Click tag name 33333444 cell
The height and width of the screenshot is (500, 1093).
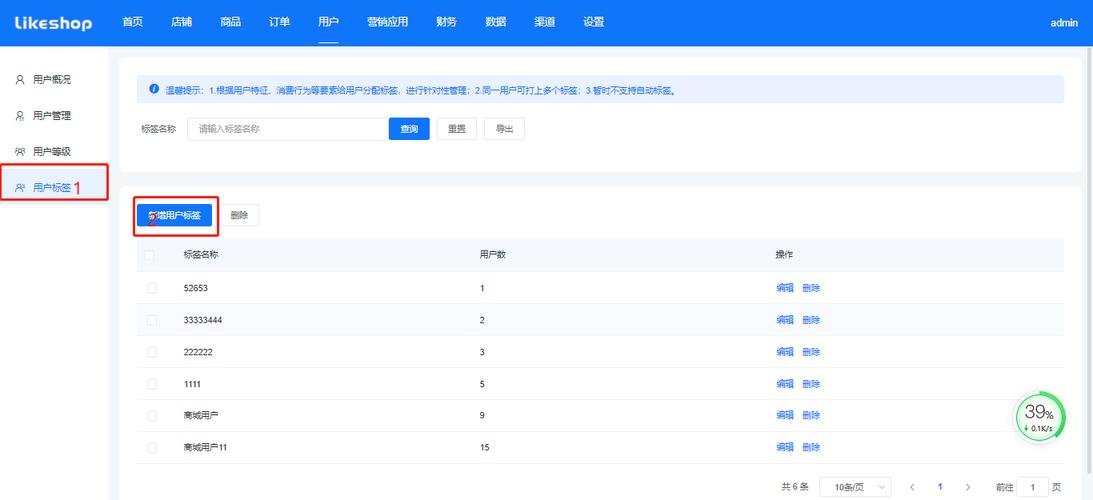point(203,320)
